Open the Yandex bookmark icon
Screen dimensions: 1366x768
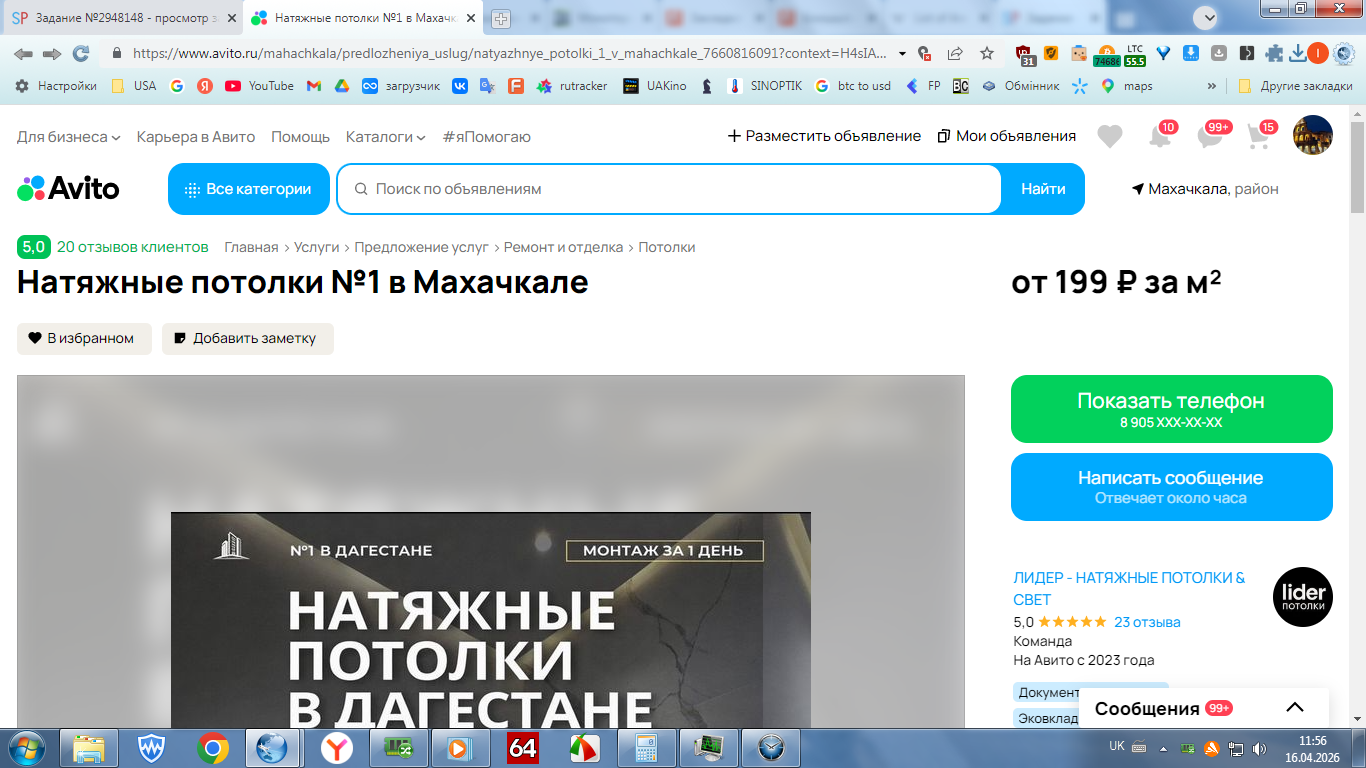click(204, 86)
